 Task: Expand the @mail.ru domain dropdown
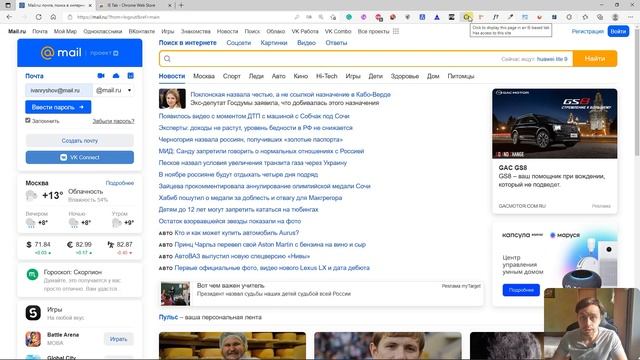[113, 90]
